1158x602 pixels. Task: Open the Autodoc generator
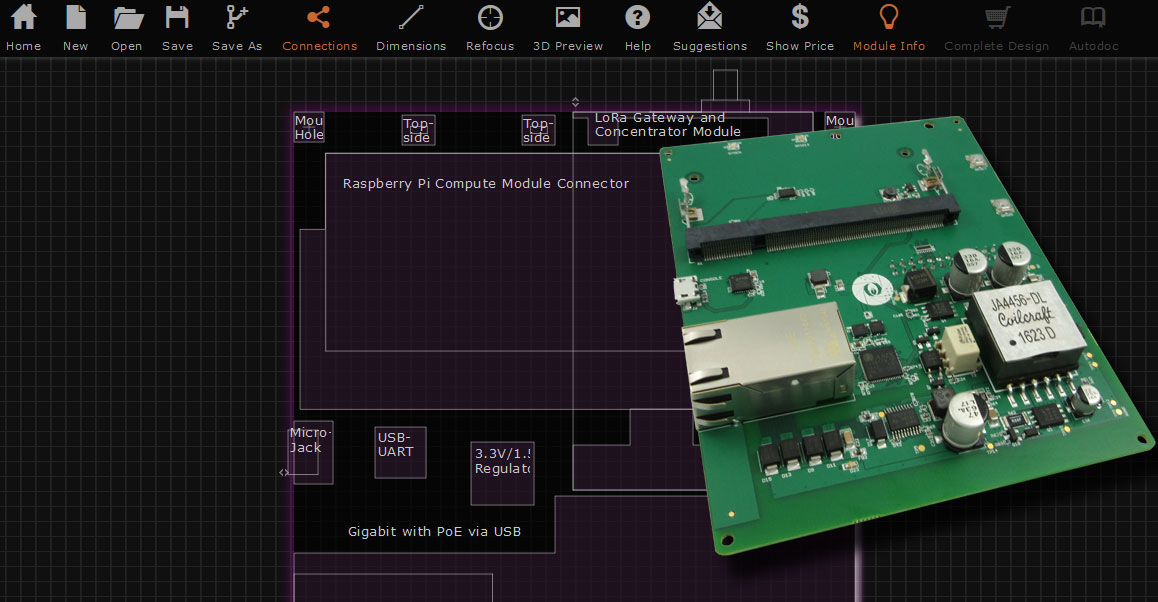coord(1092,26)
